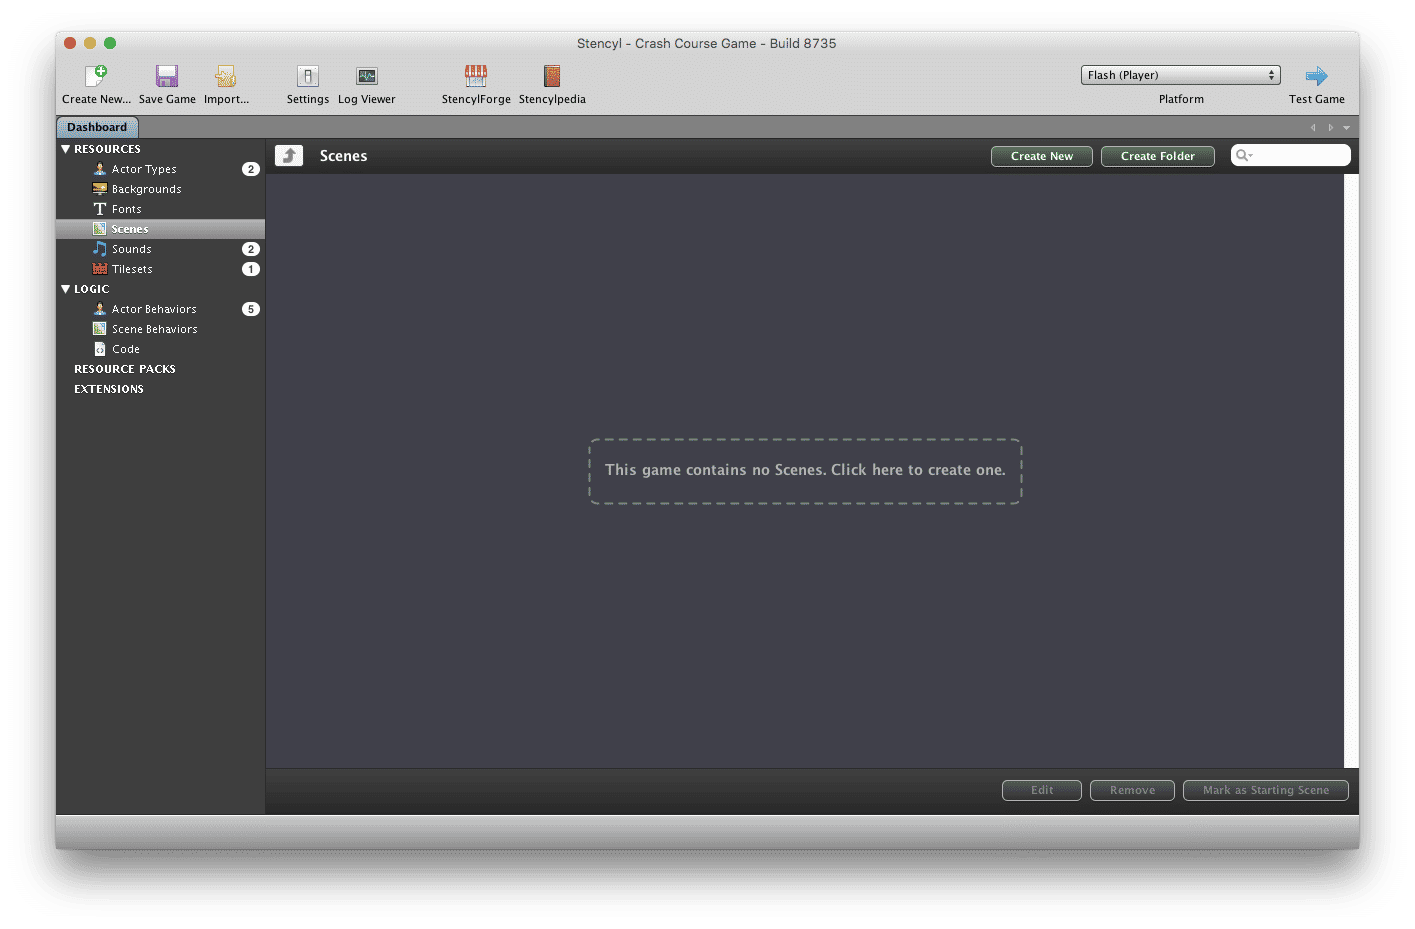The width and height of the screenshot is (1415, 929).
Task: Click the search magnifier icon
Action: coord(1243,155)
